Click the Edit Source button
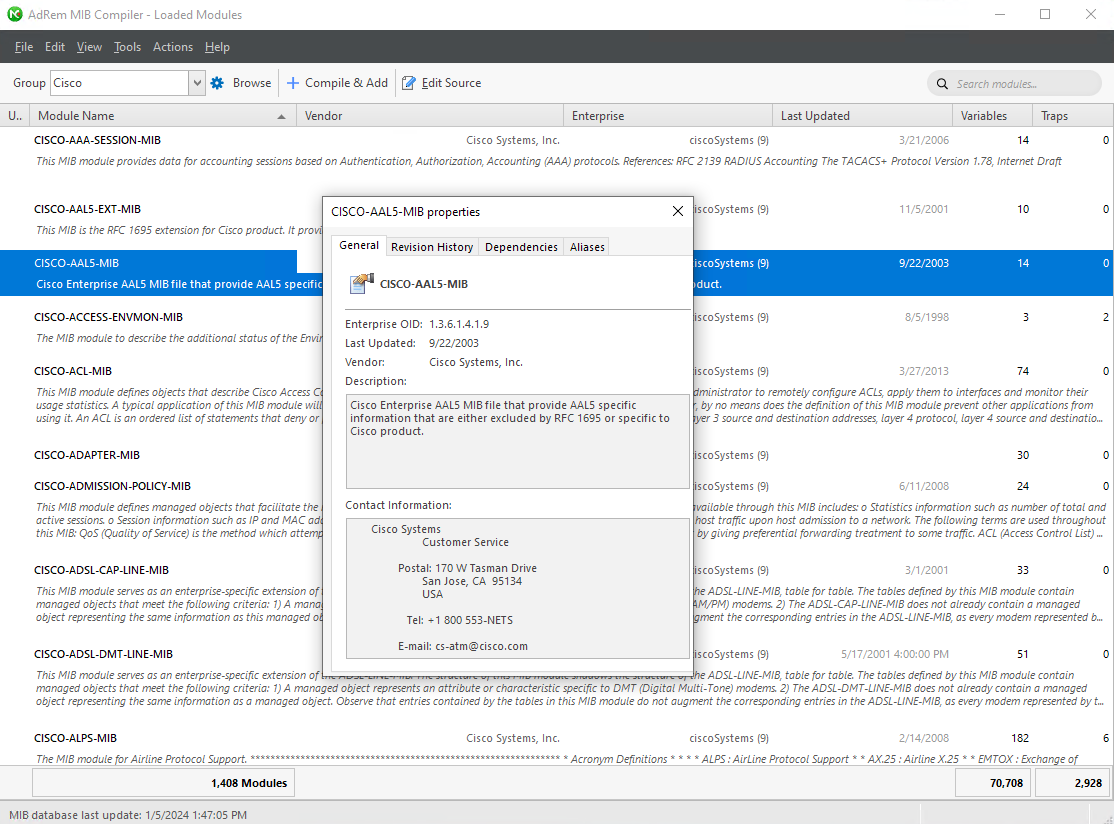 click(441, 83)
